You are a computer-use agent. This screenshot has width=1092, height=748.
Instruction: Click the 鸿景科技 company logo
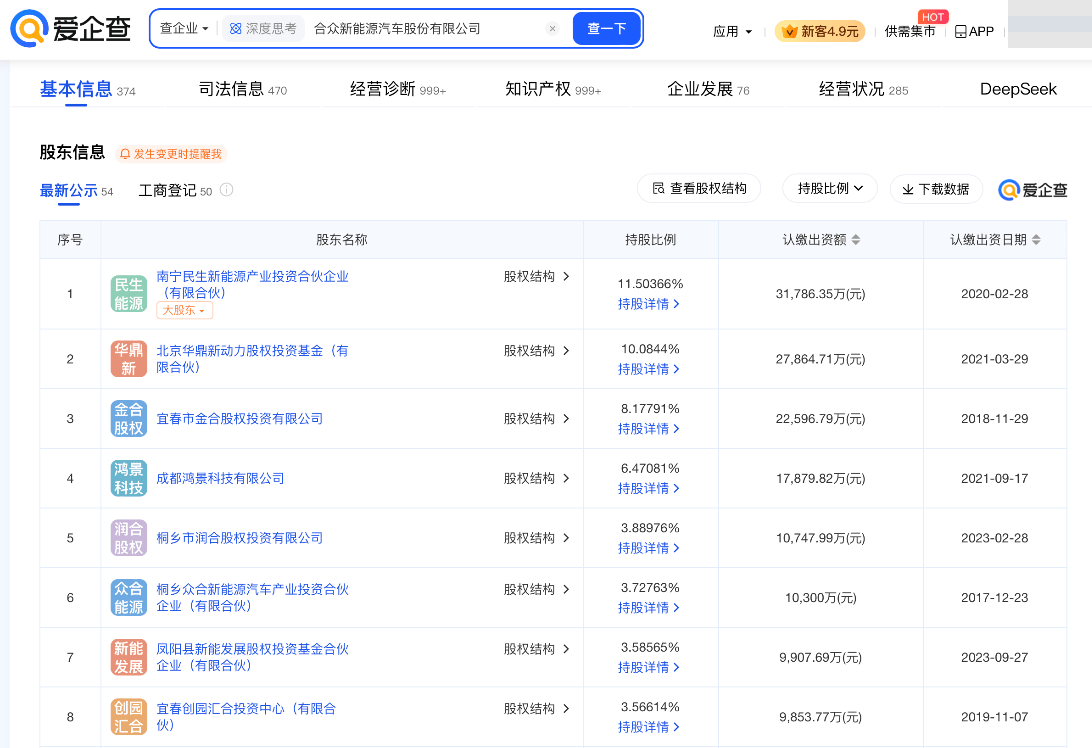128,478
